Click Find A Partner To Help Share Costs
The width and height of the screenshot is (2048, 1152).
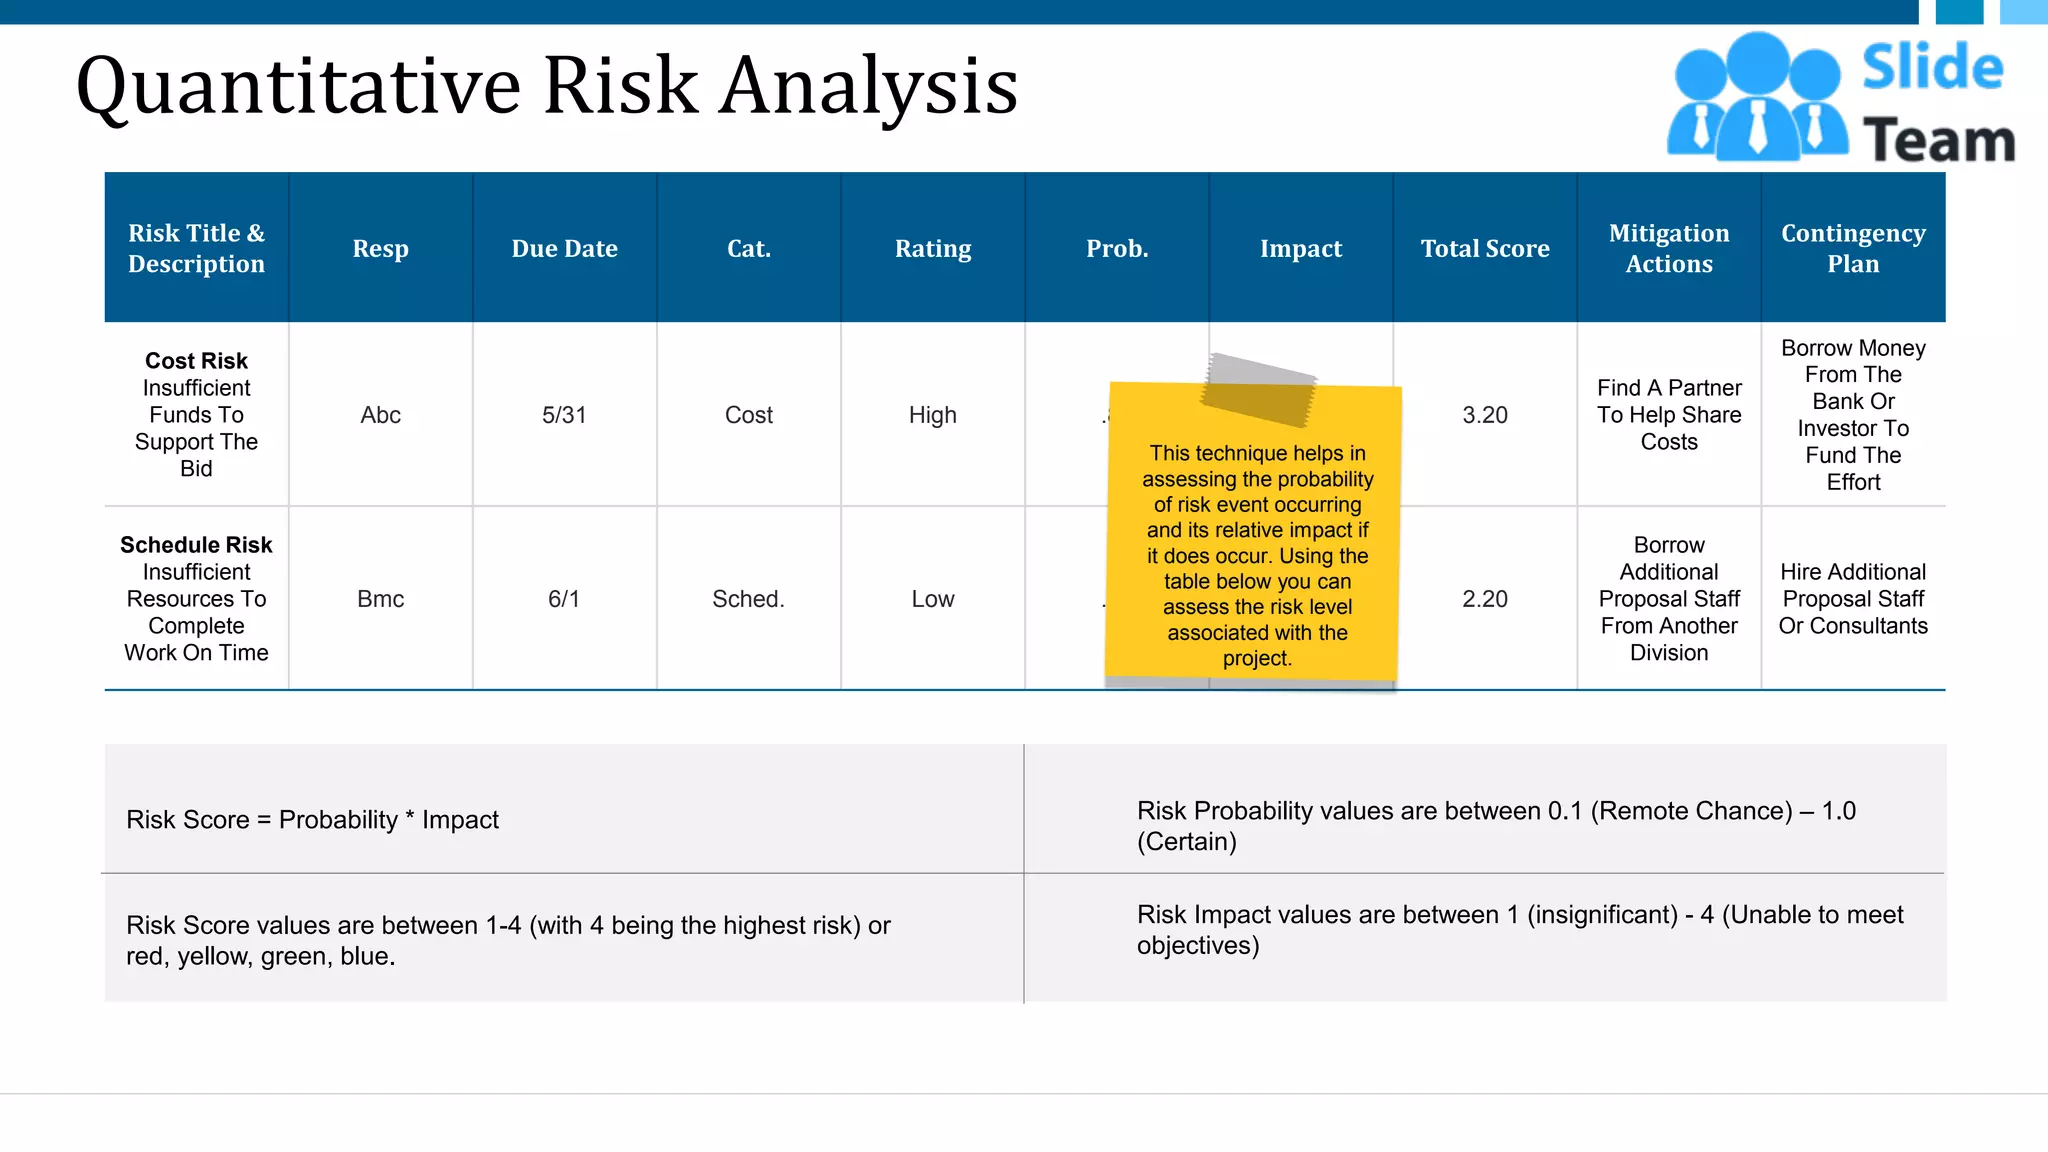tap(1669, 414)
